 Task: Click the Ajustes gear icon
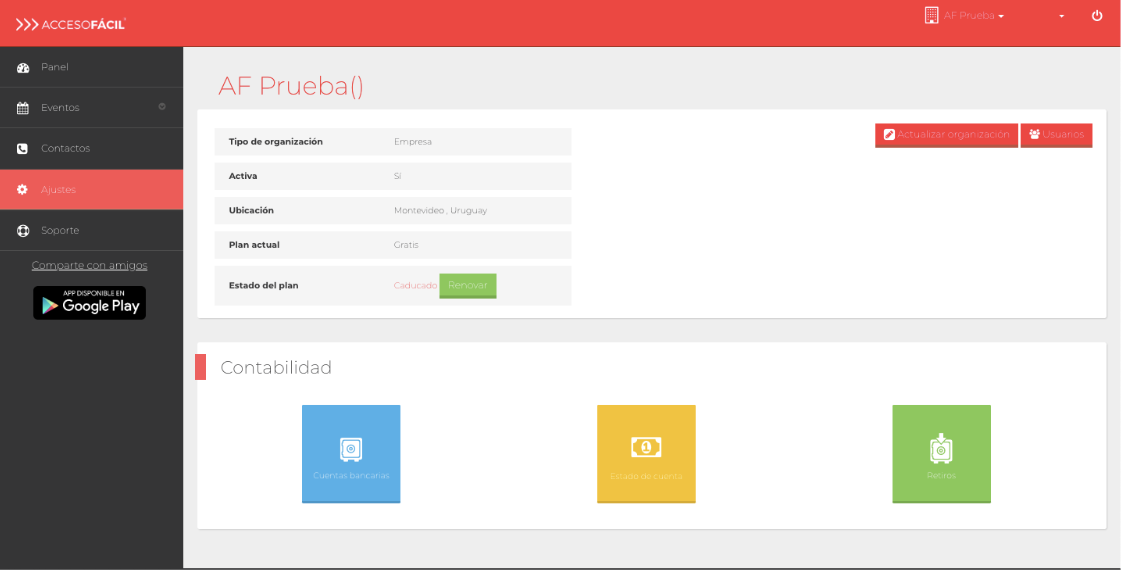pyautogui.click(x=23, y=190)
